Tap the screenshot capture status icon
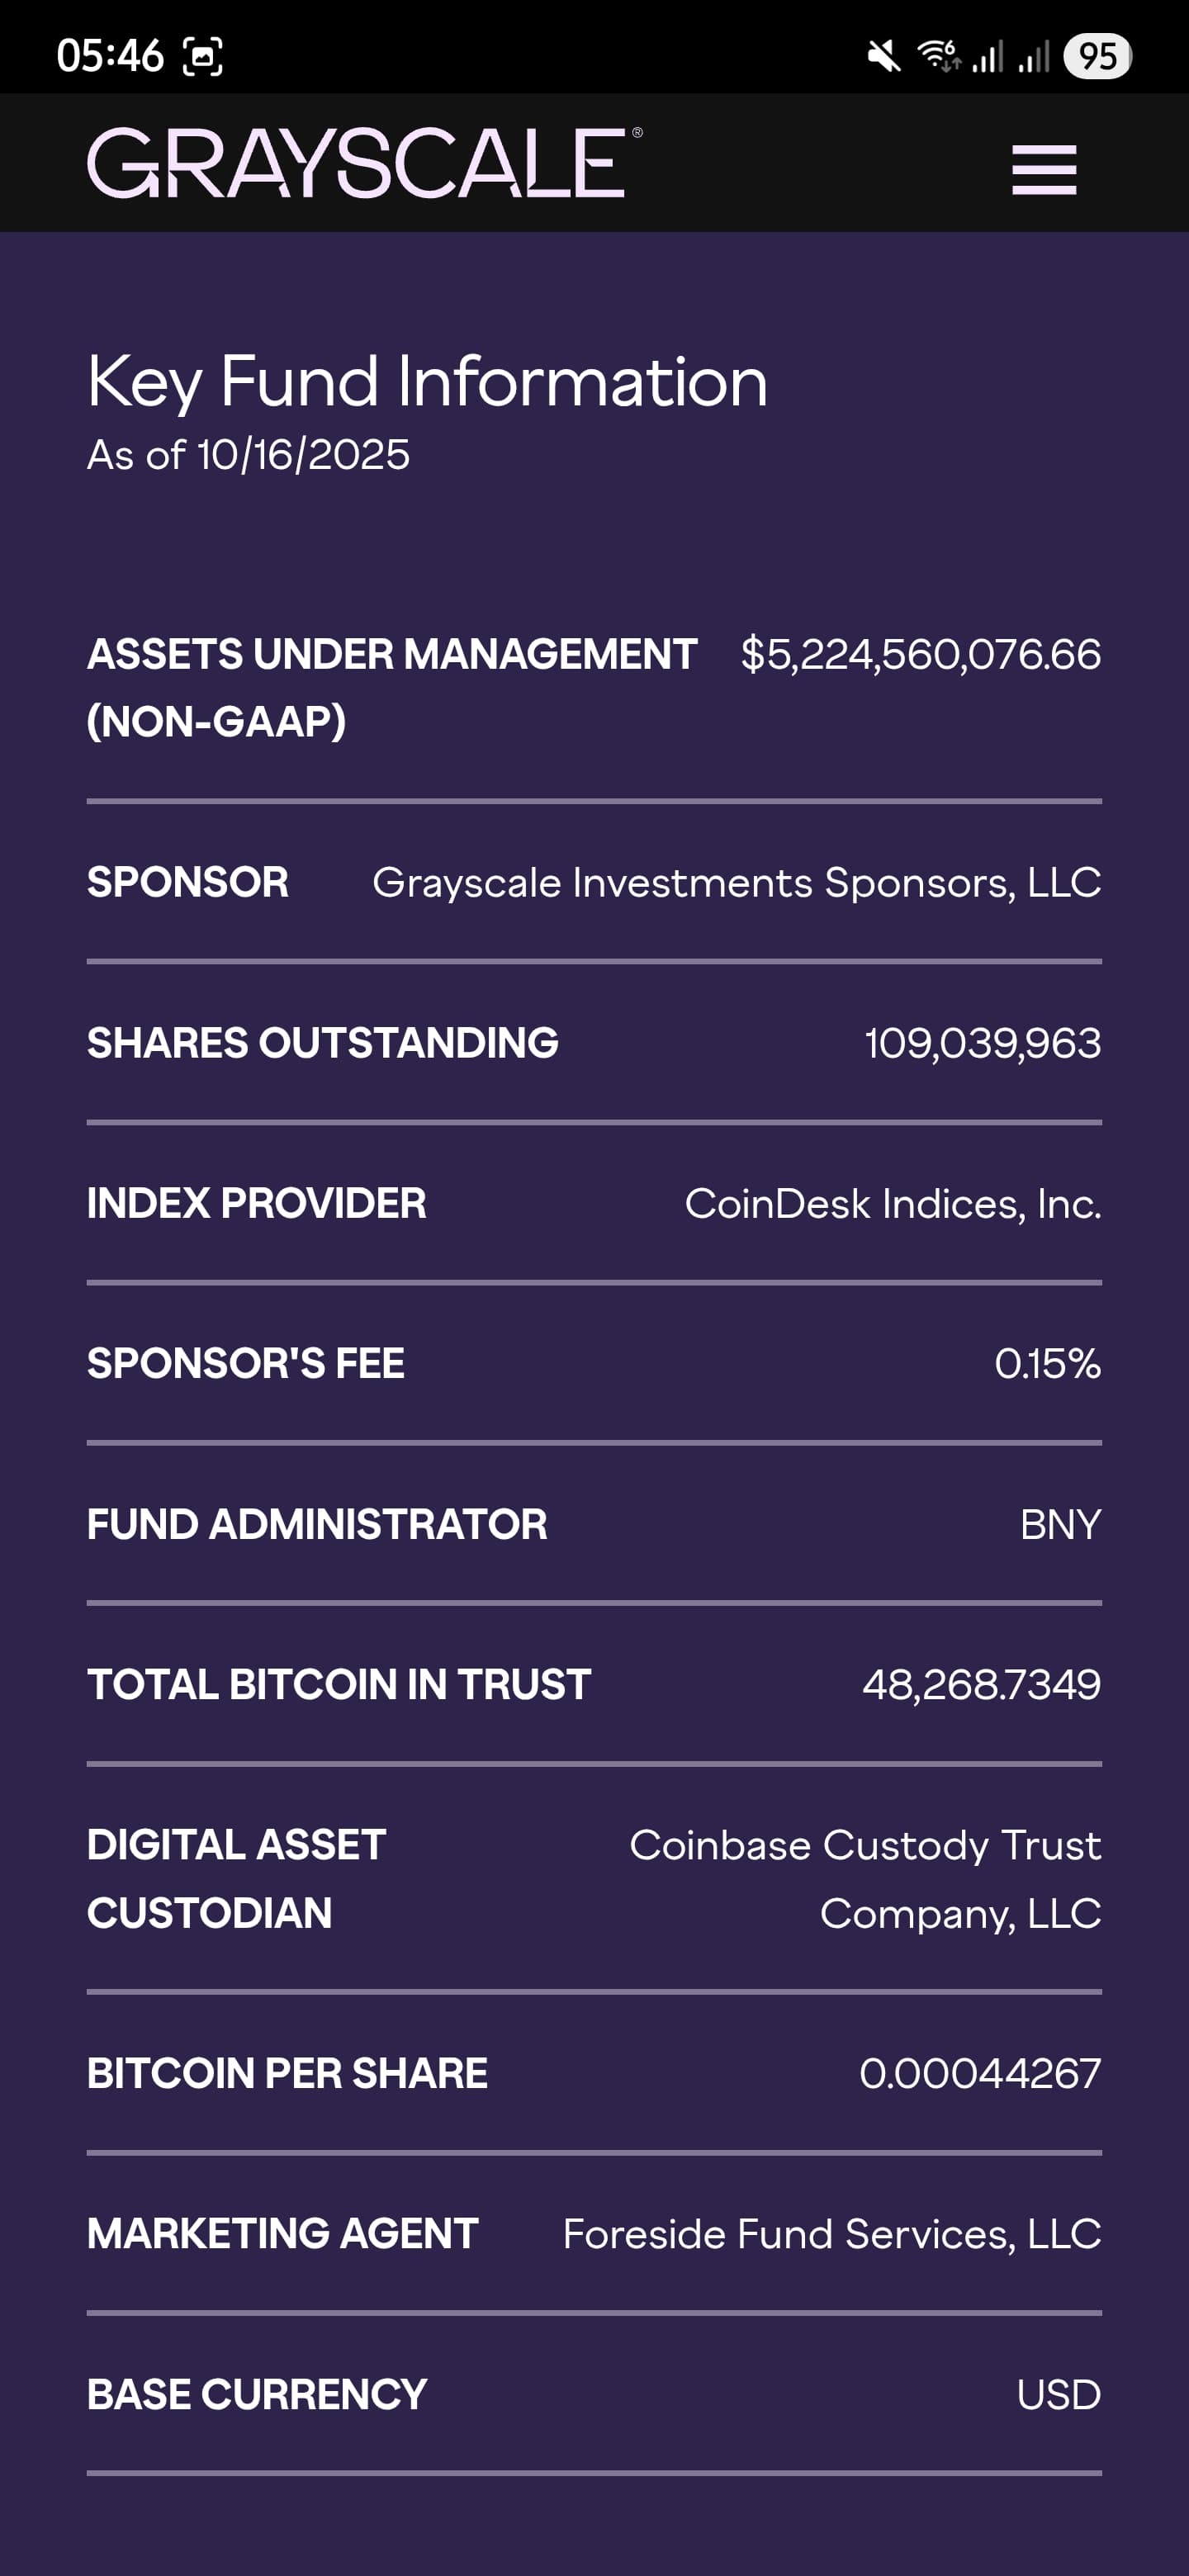Screen dimensions: 1189x2576 (x=203, y=56)
